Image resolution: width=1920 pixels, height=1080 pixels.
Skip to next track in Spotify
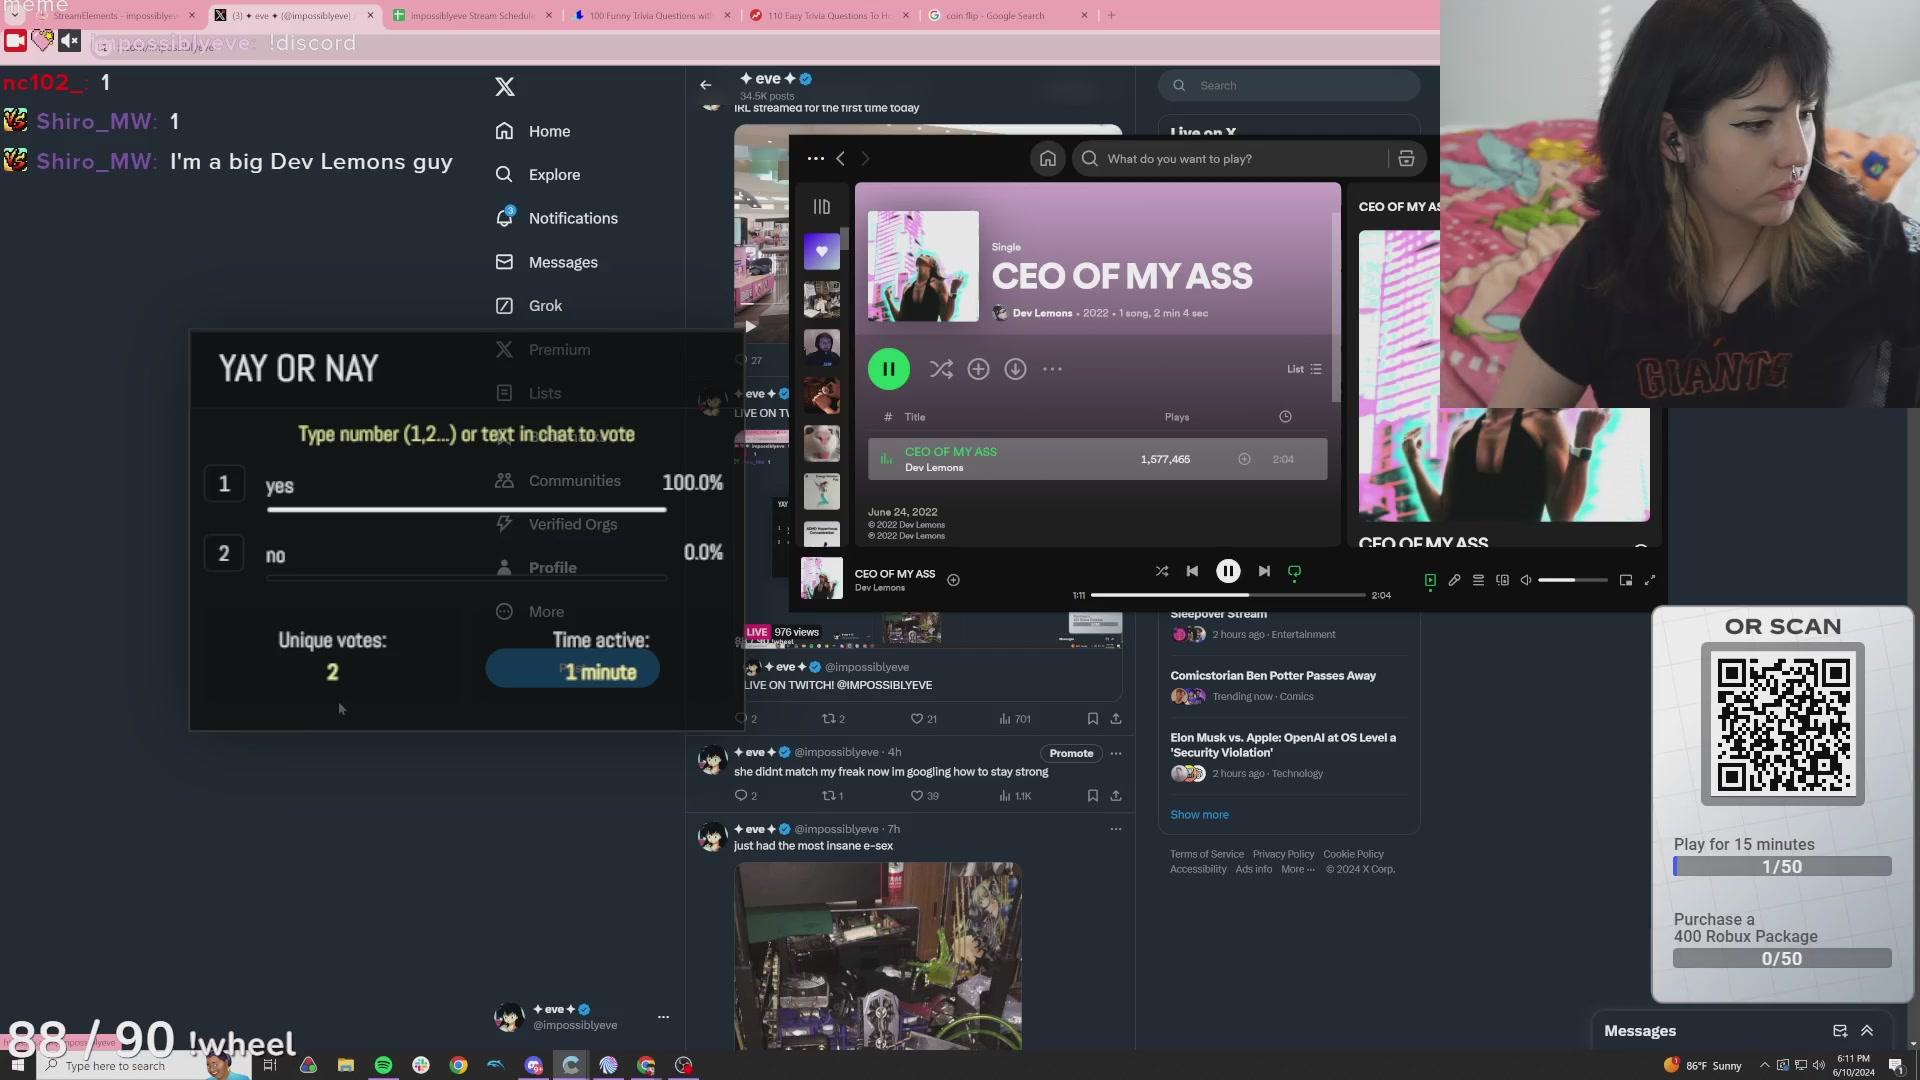coord(1264,571)
